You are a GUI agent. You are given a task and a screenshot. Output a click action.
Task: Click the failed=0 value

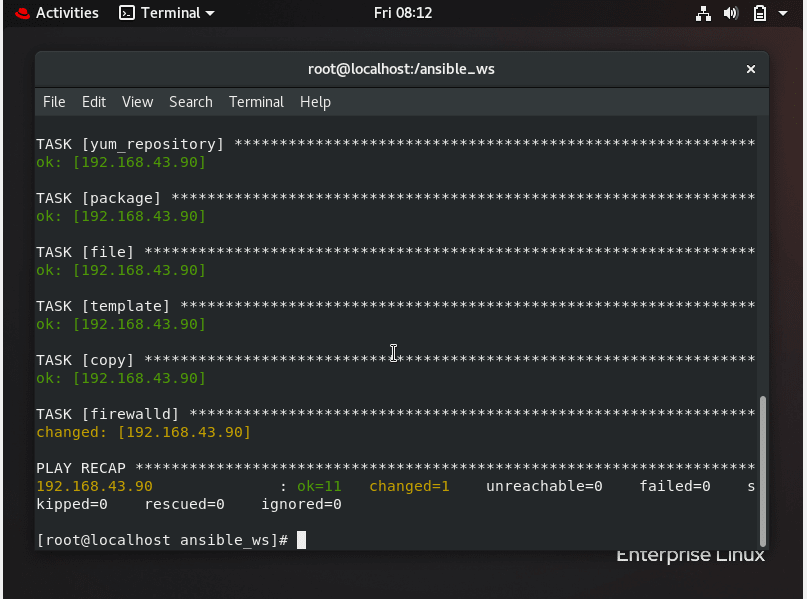pos(675,486)
